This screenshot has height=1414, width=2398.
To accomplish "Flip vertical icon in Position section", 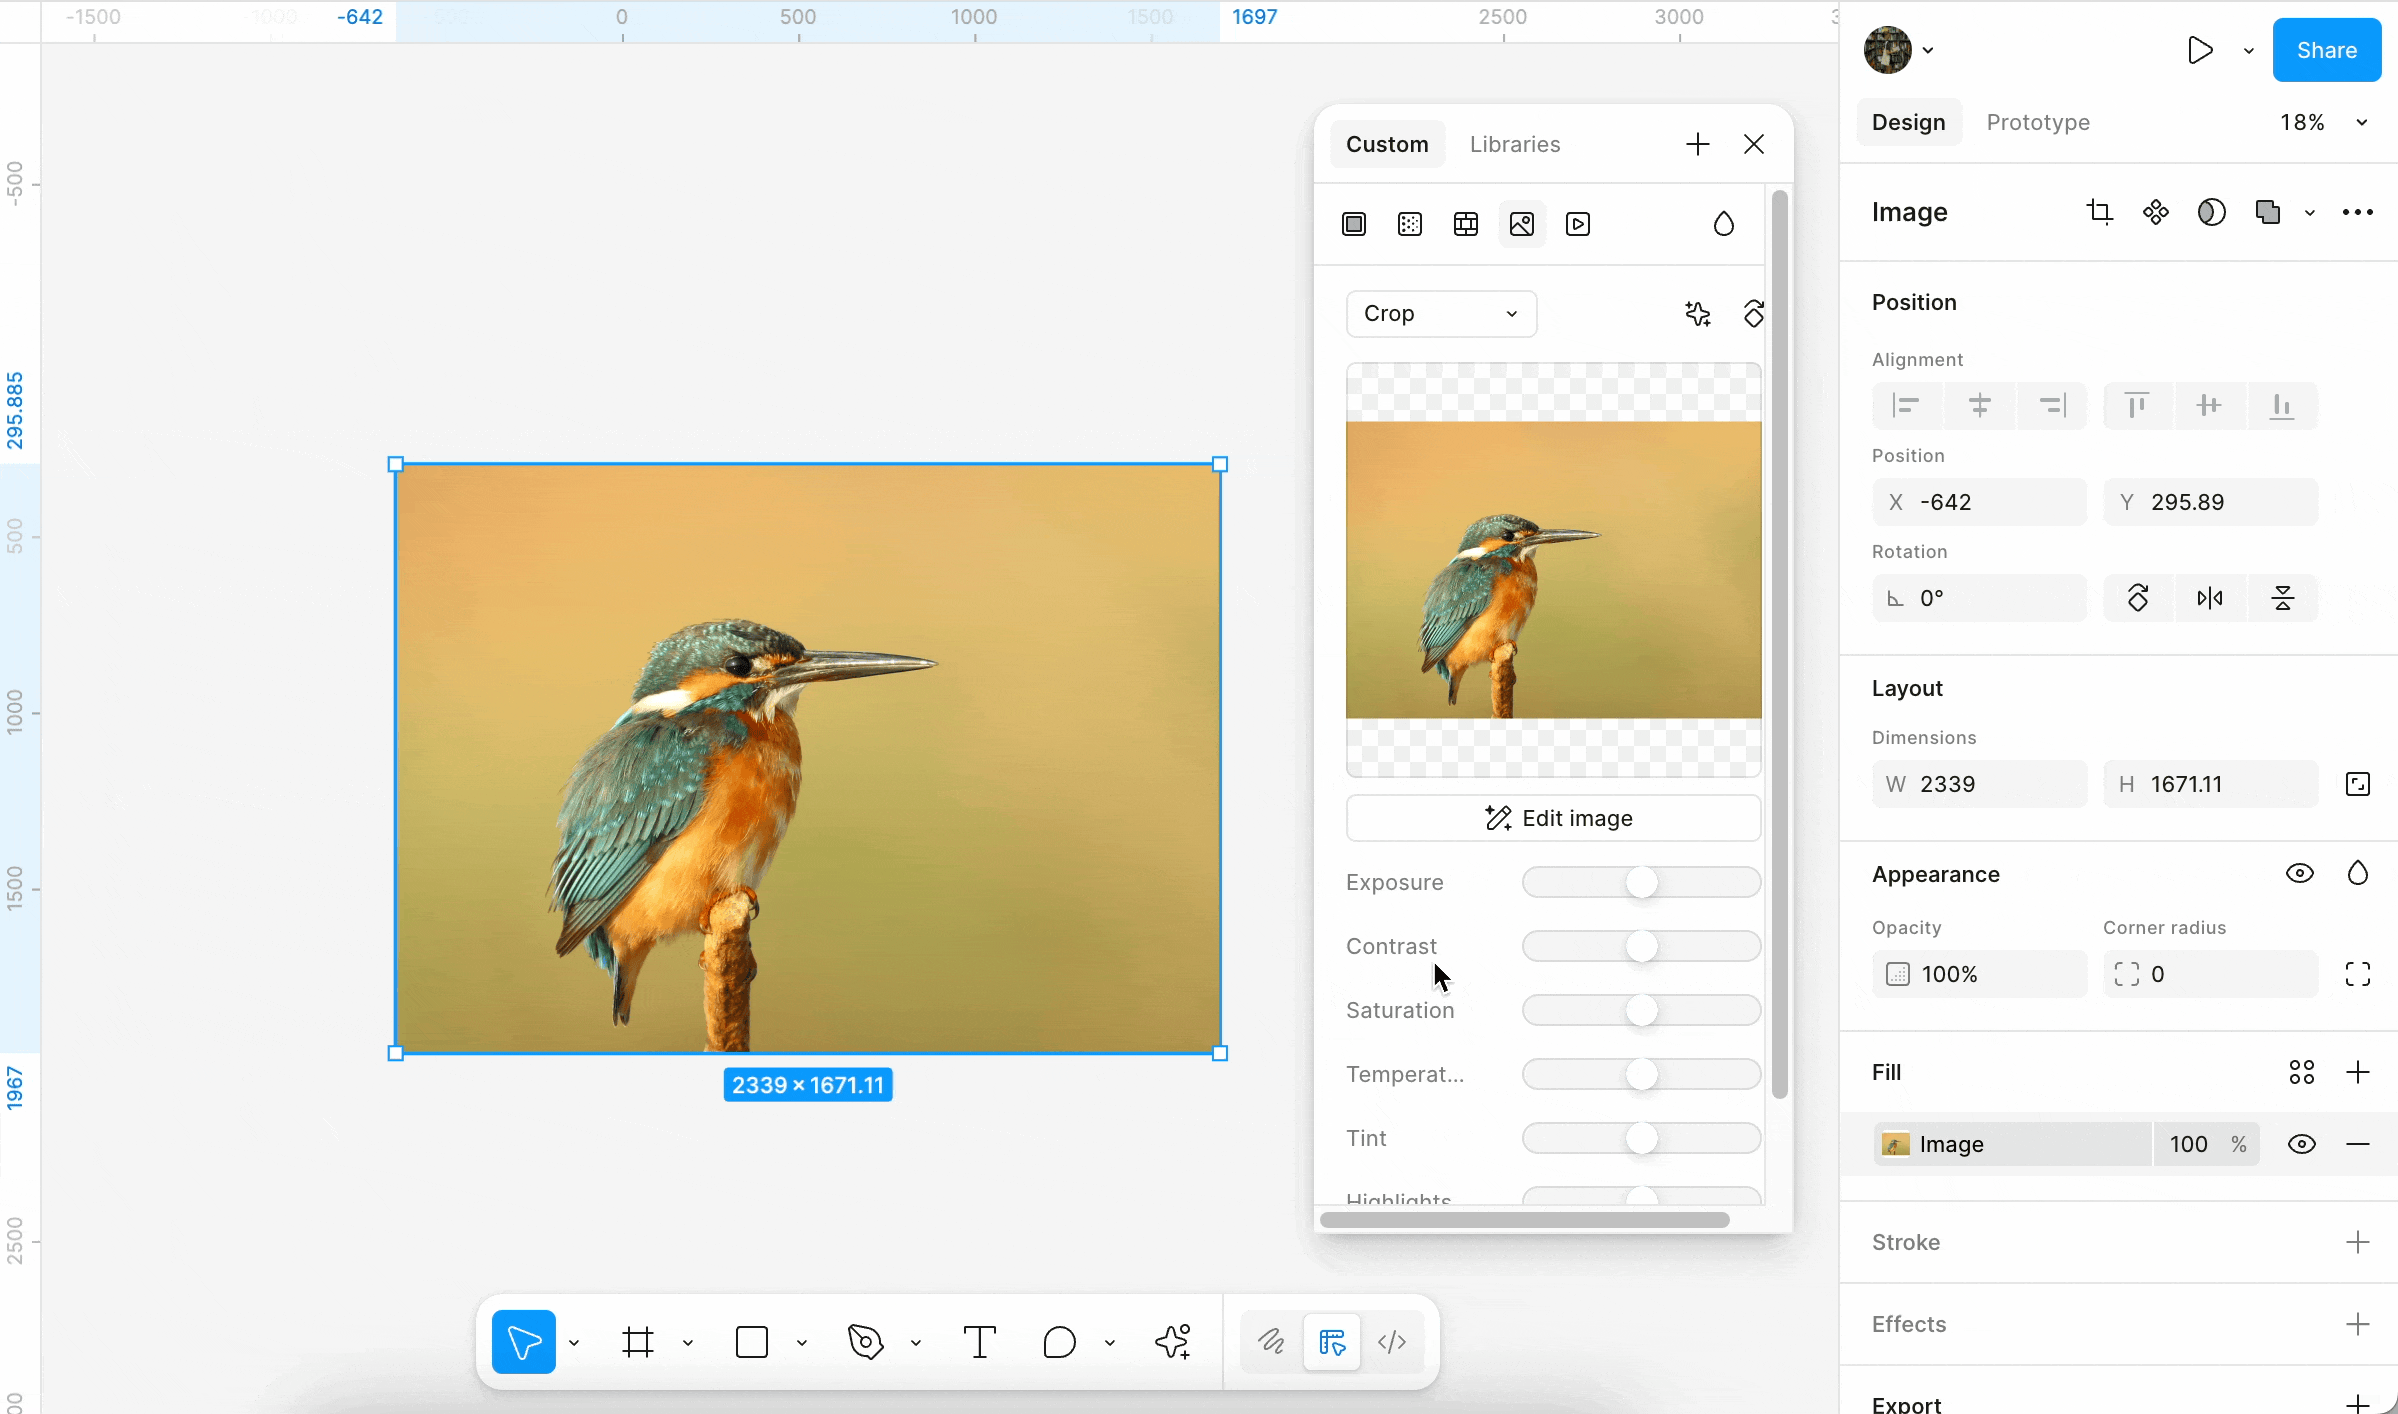I will 2283,598.
